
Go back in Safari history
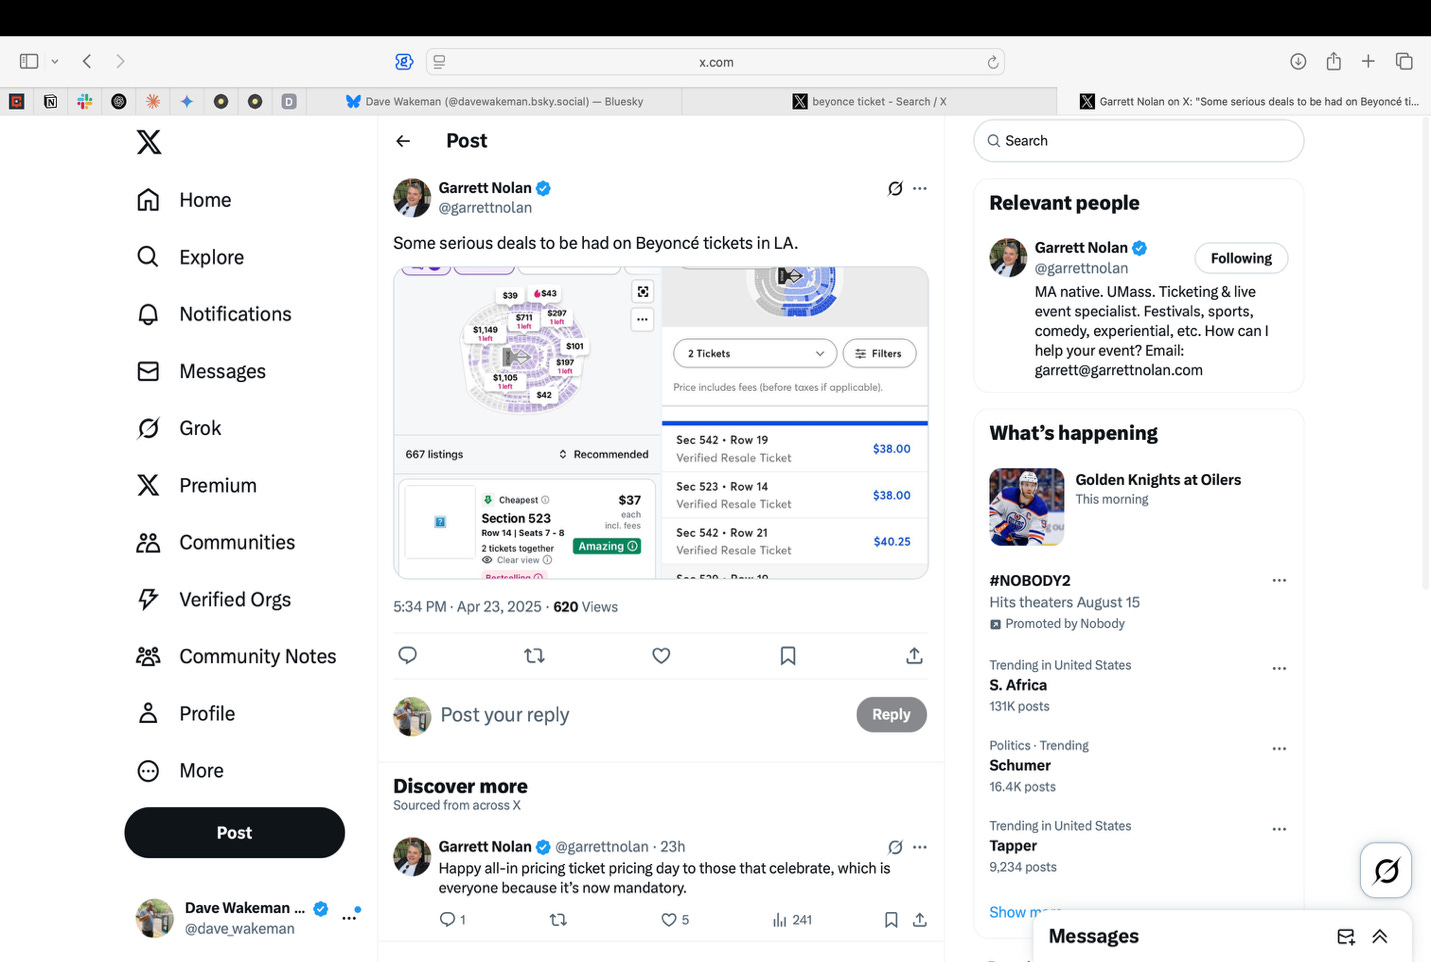[x=87, y=61]
